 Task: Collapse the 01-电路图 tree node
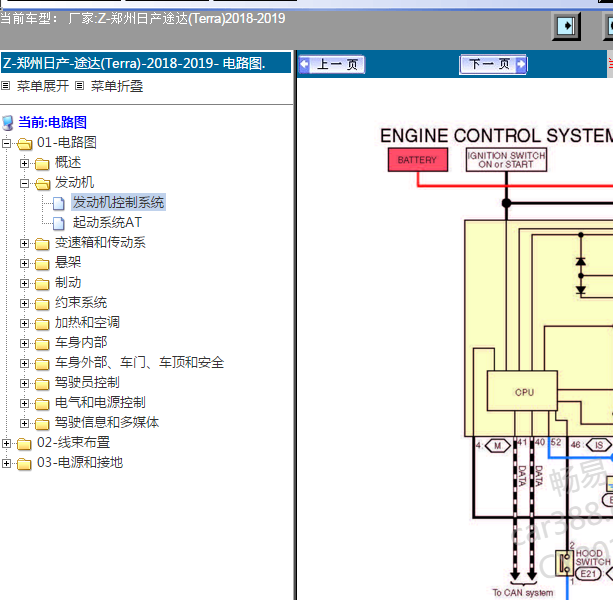[6, 143]
